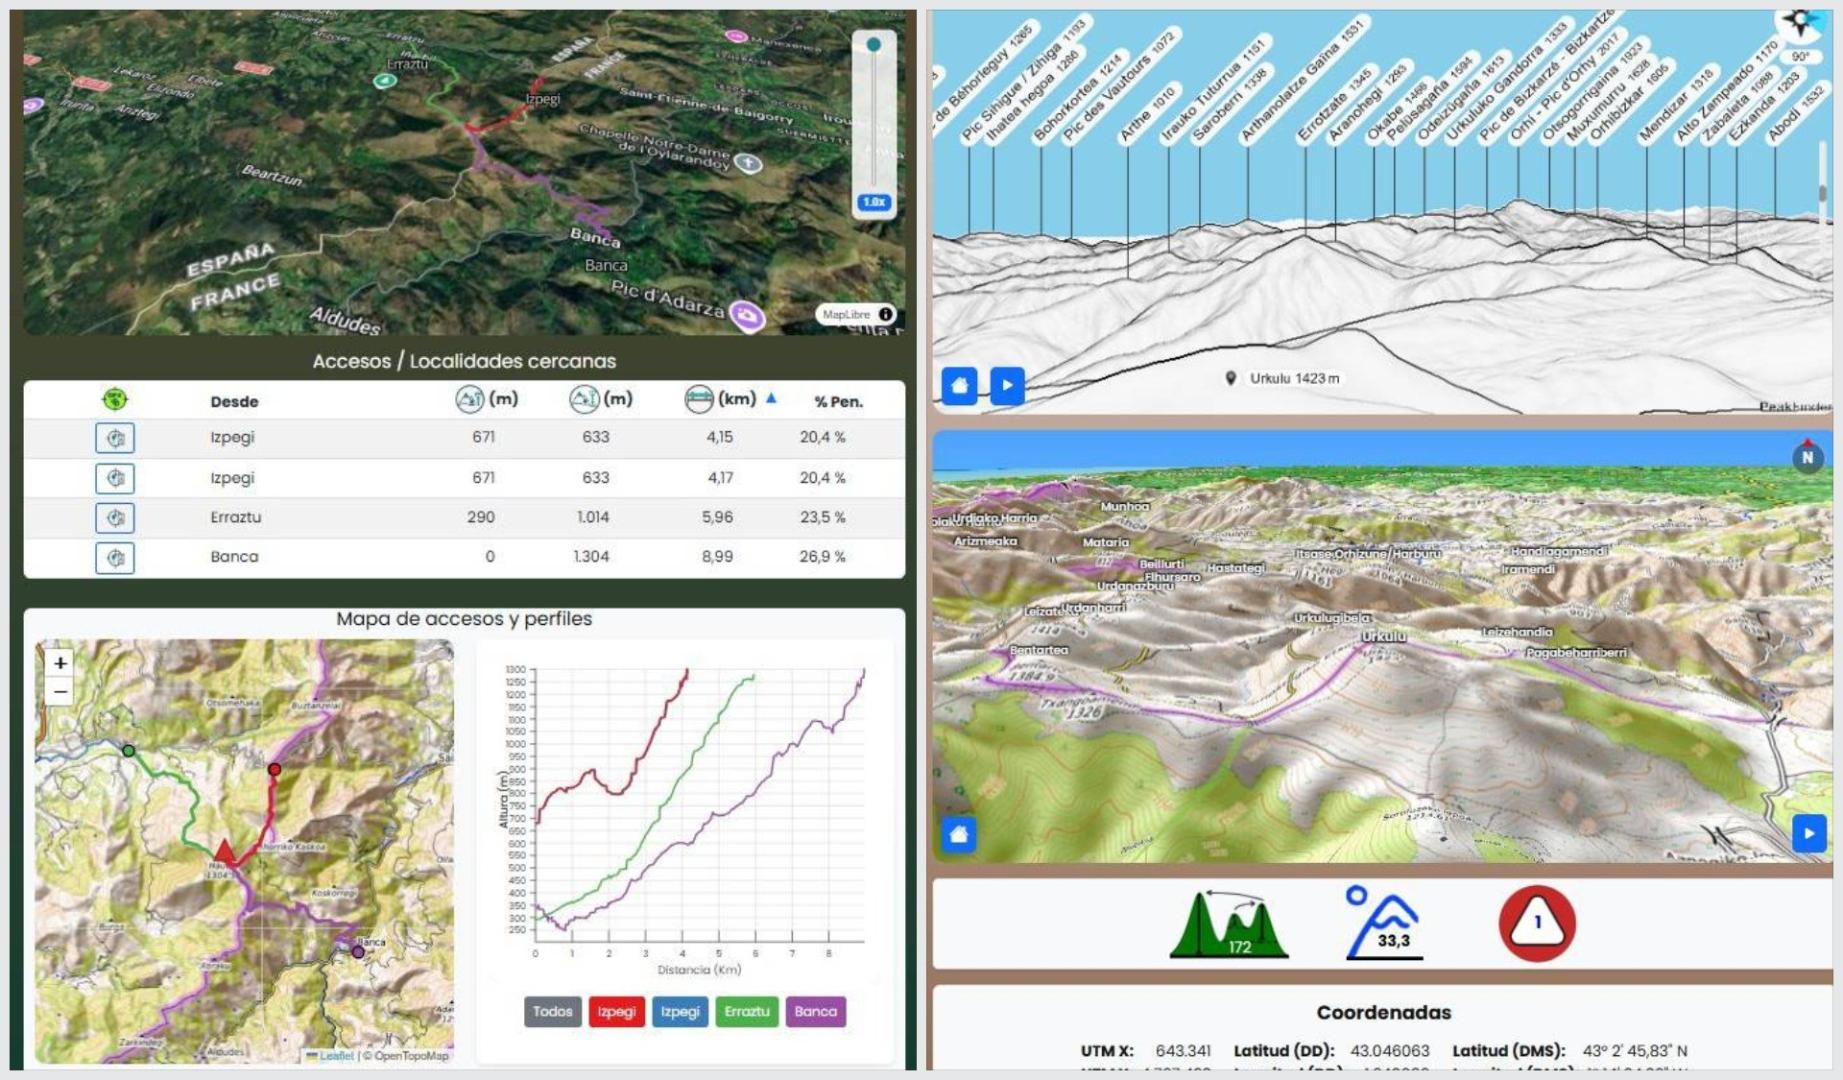Sort by start altitude column icon
The image size is (1843, 1080).
(469, 400)
